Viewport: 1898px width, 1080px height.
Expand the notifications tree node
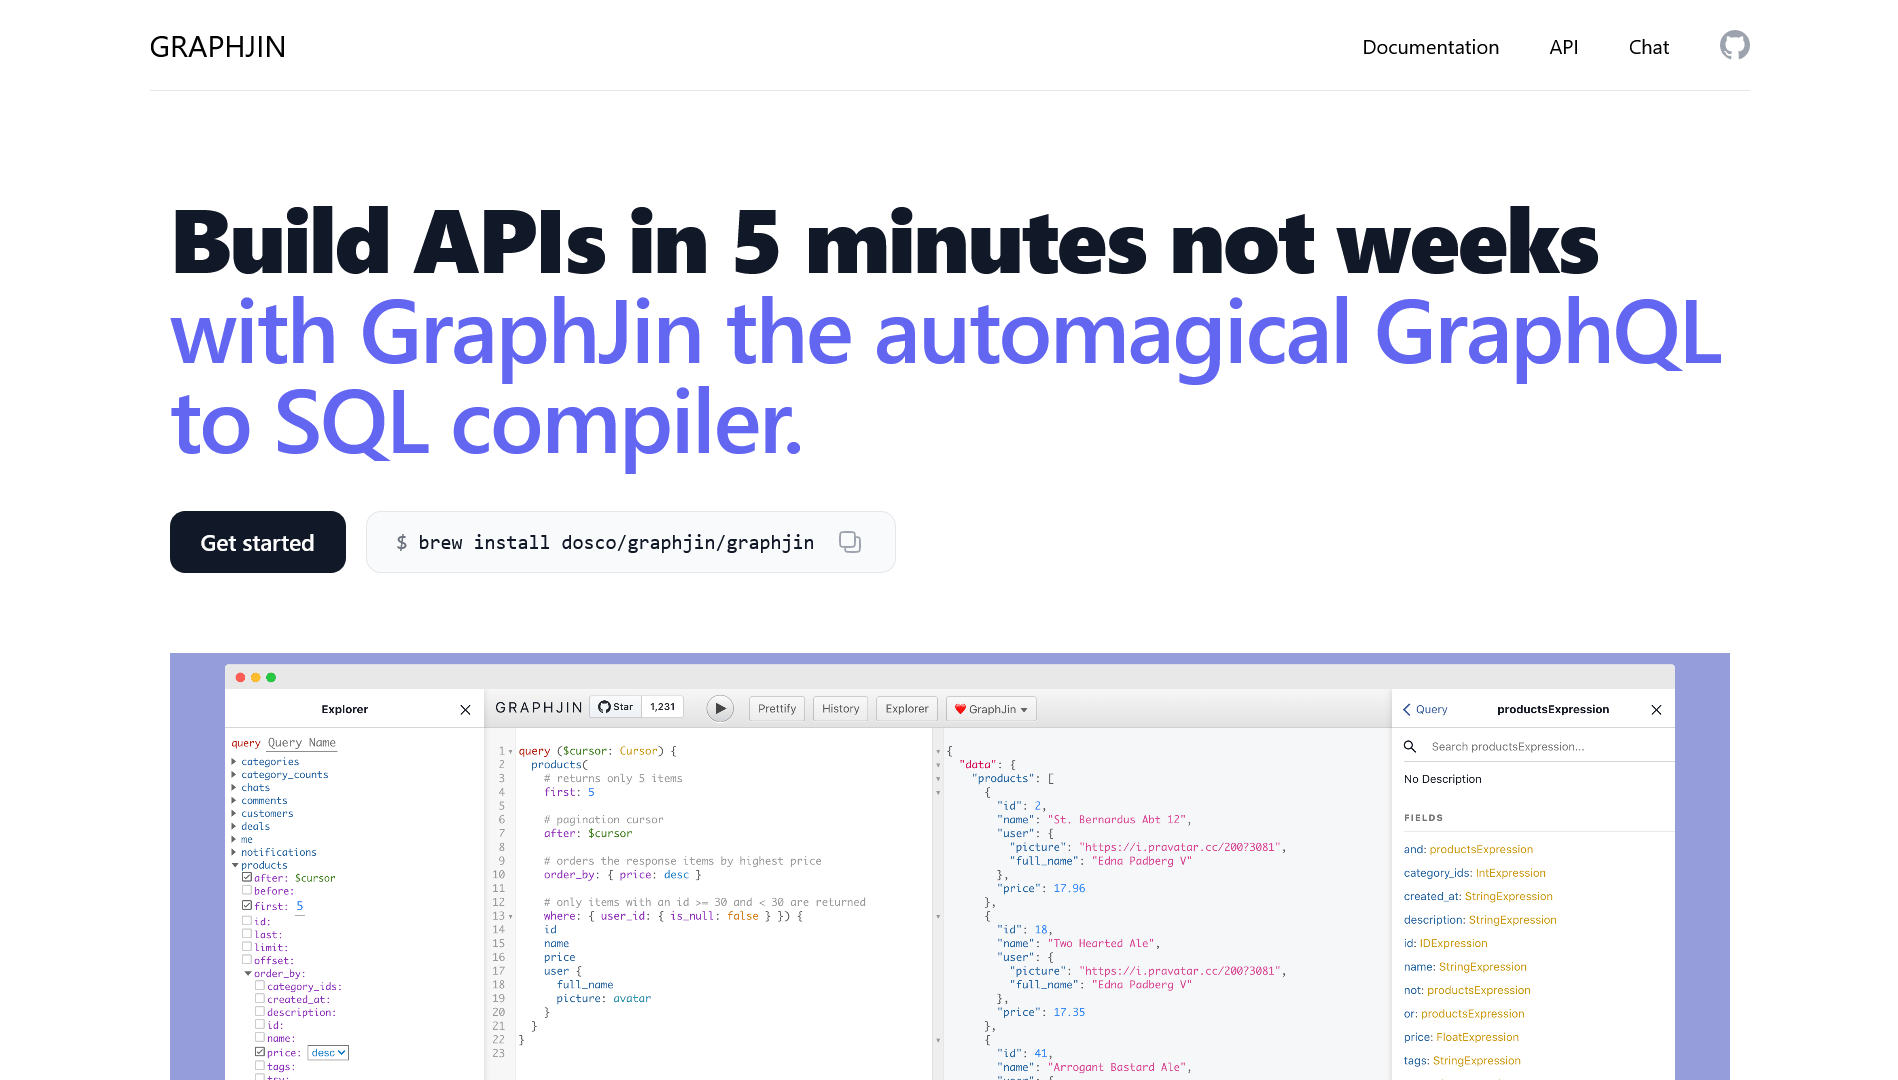click(x=234, y=853)
